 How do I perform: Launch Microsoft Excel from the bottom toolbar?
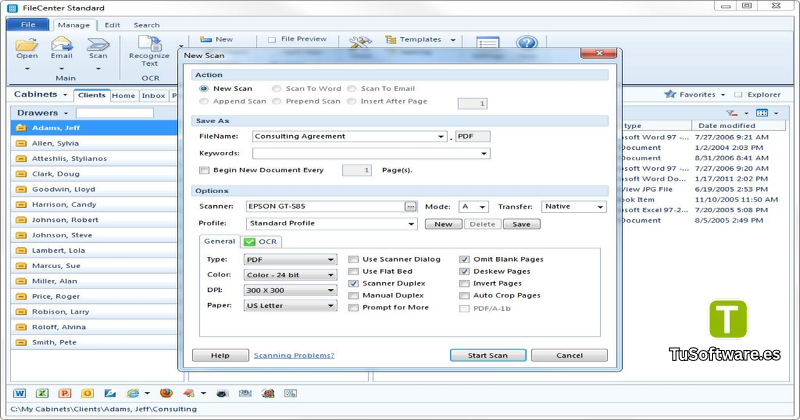[x=42, y=393]
